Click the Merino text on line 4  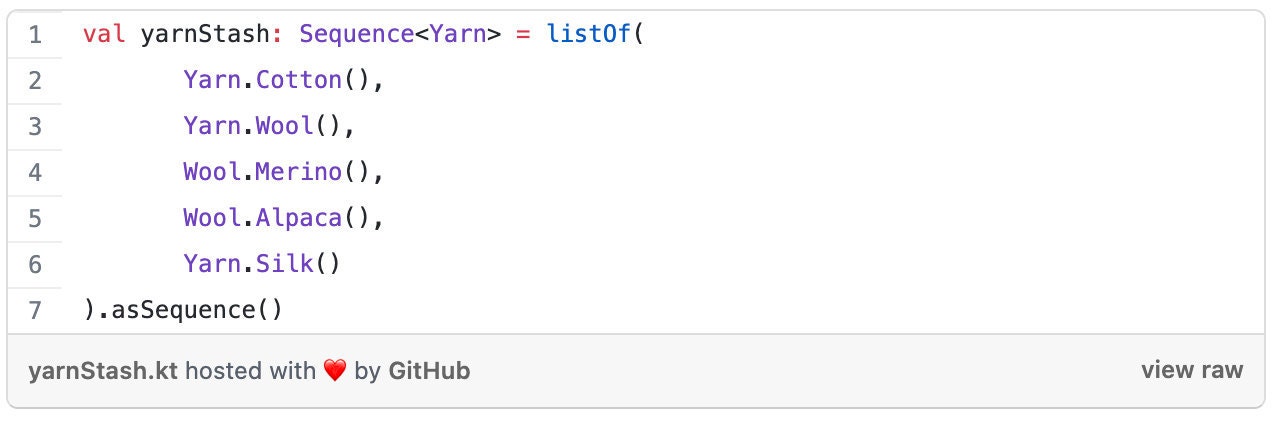[299, 173]
